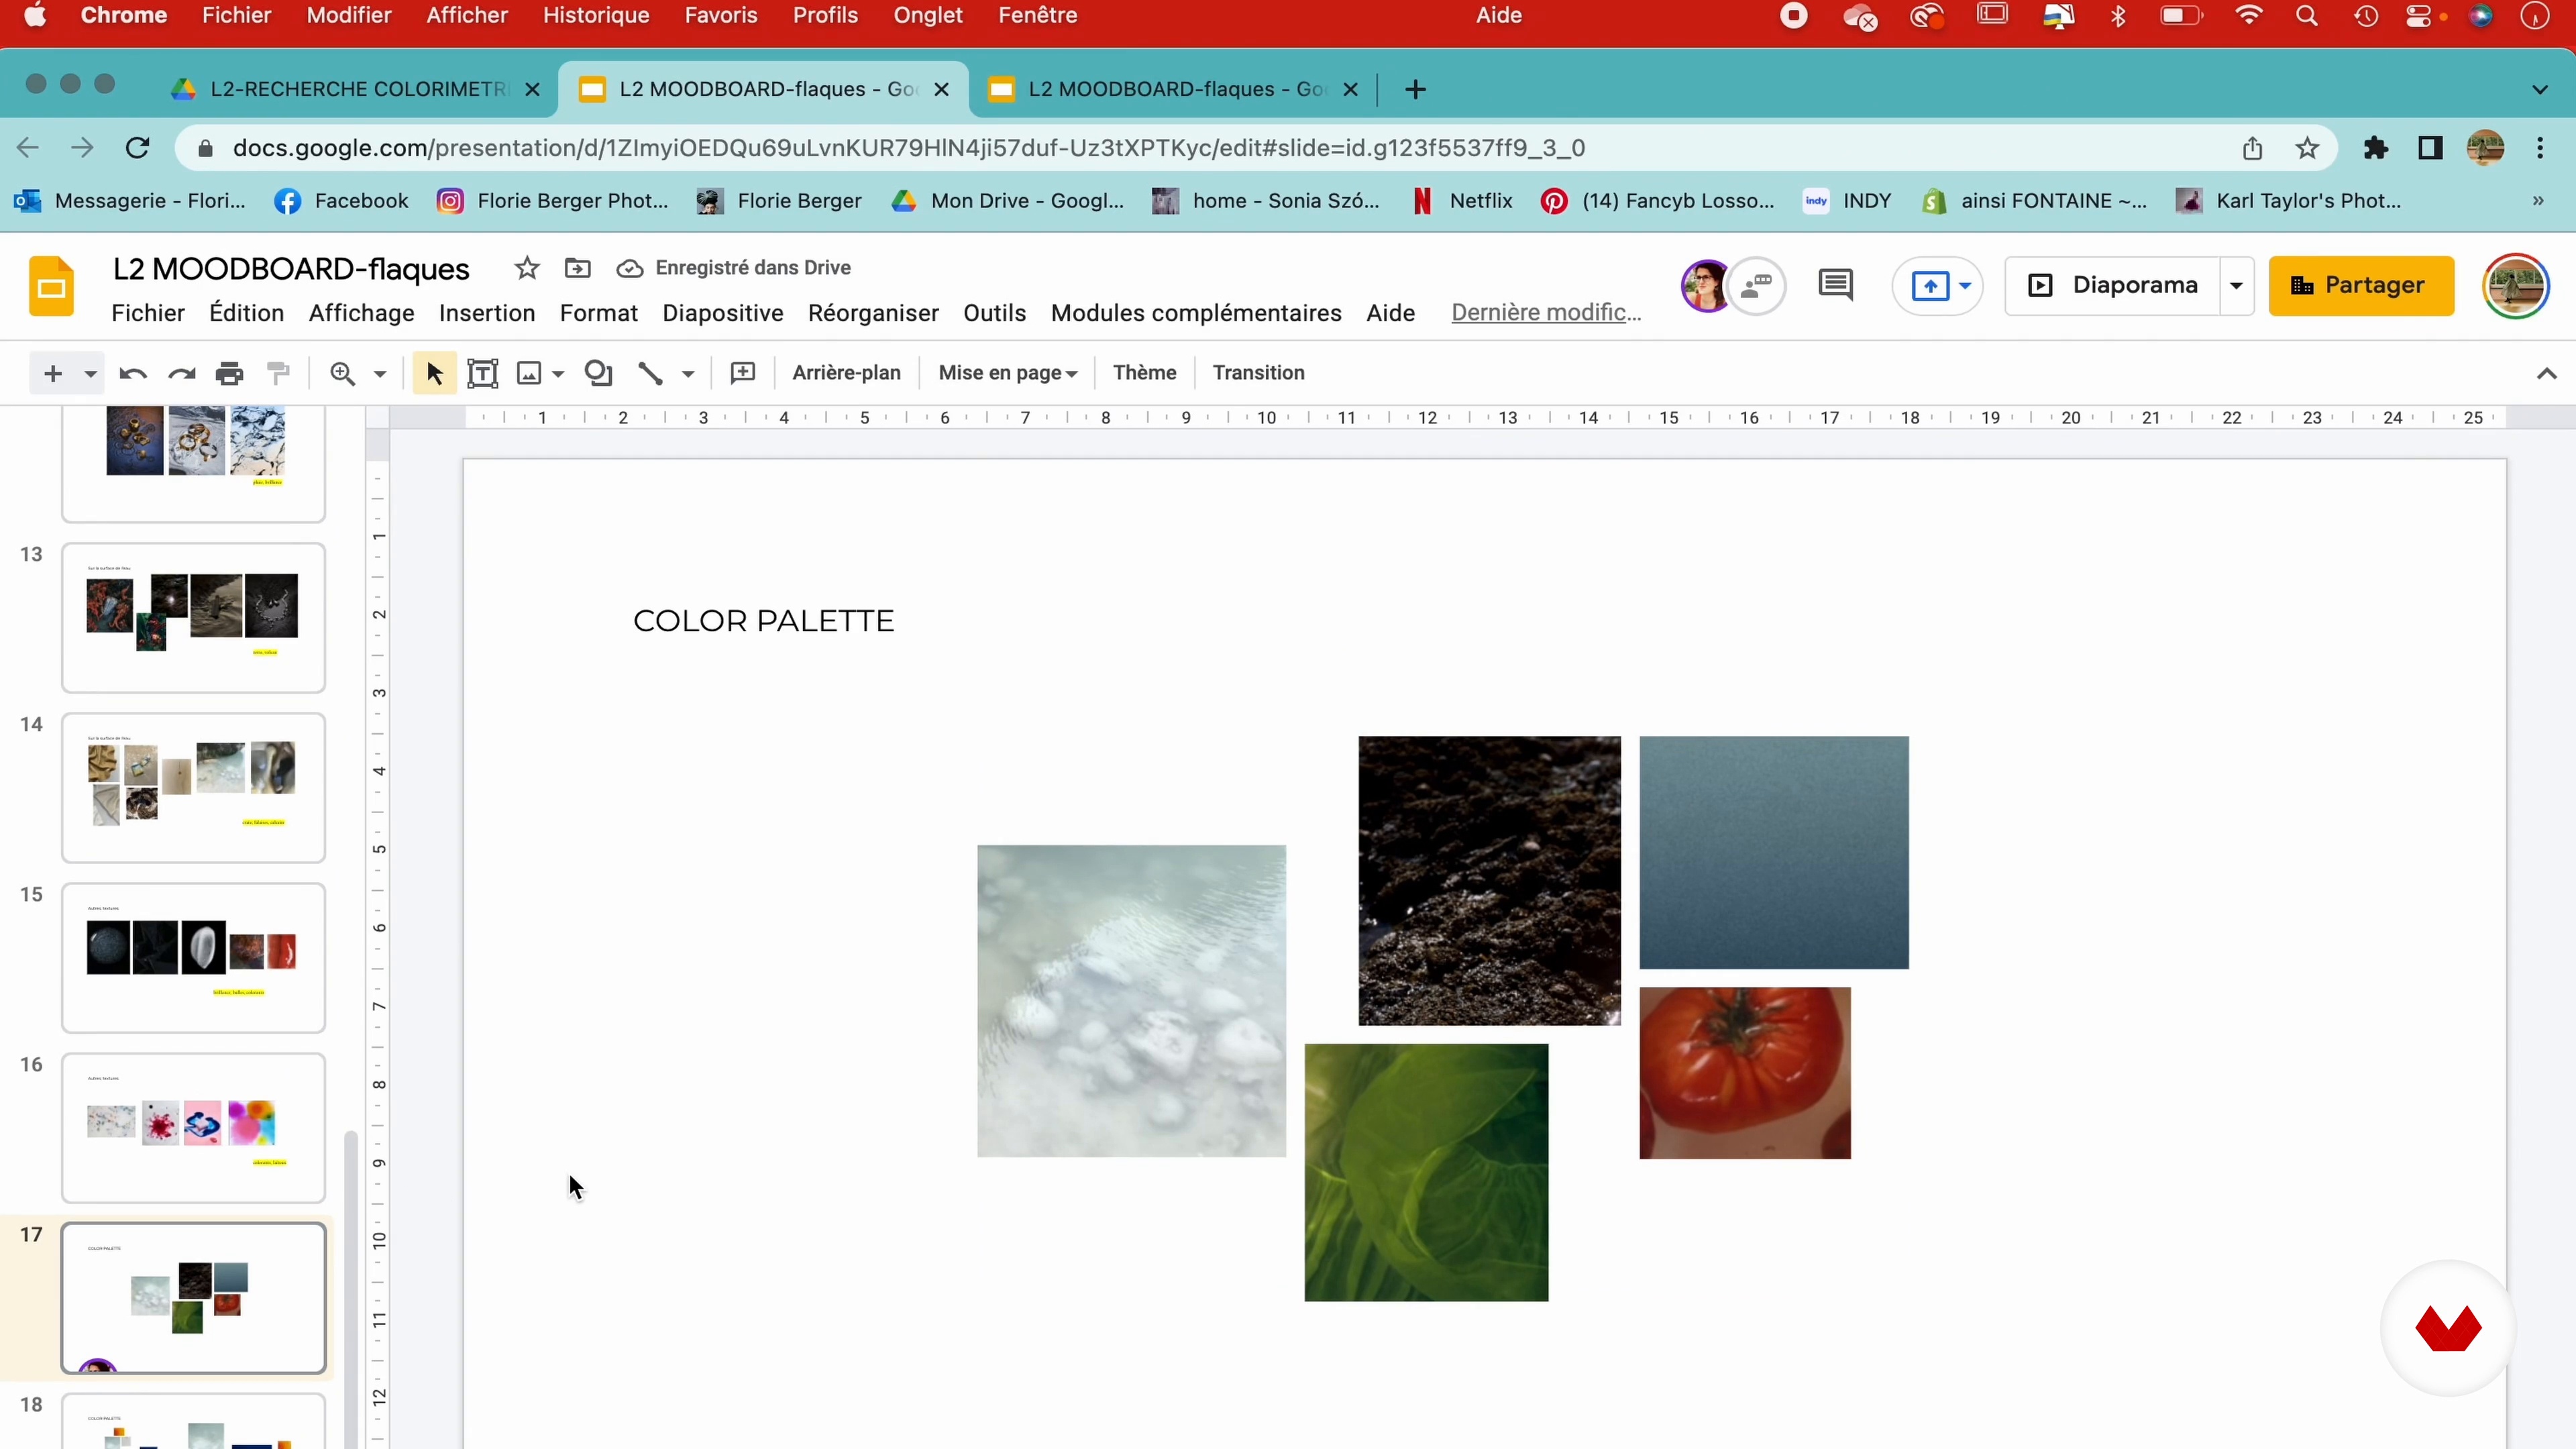Viewport: 2576px width, 1449px height.
Task: Expand the present-to-meeting dropdown arrow
Action: [1965, 286]
